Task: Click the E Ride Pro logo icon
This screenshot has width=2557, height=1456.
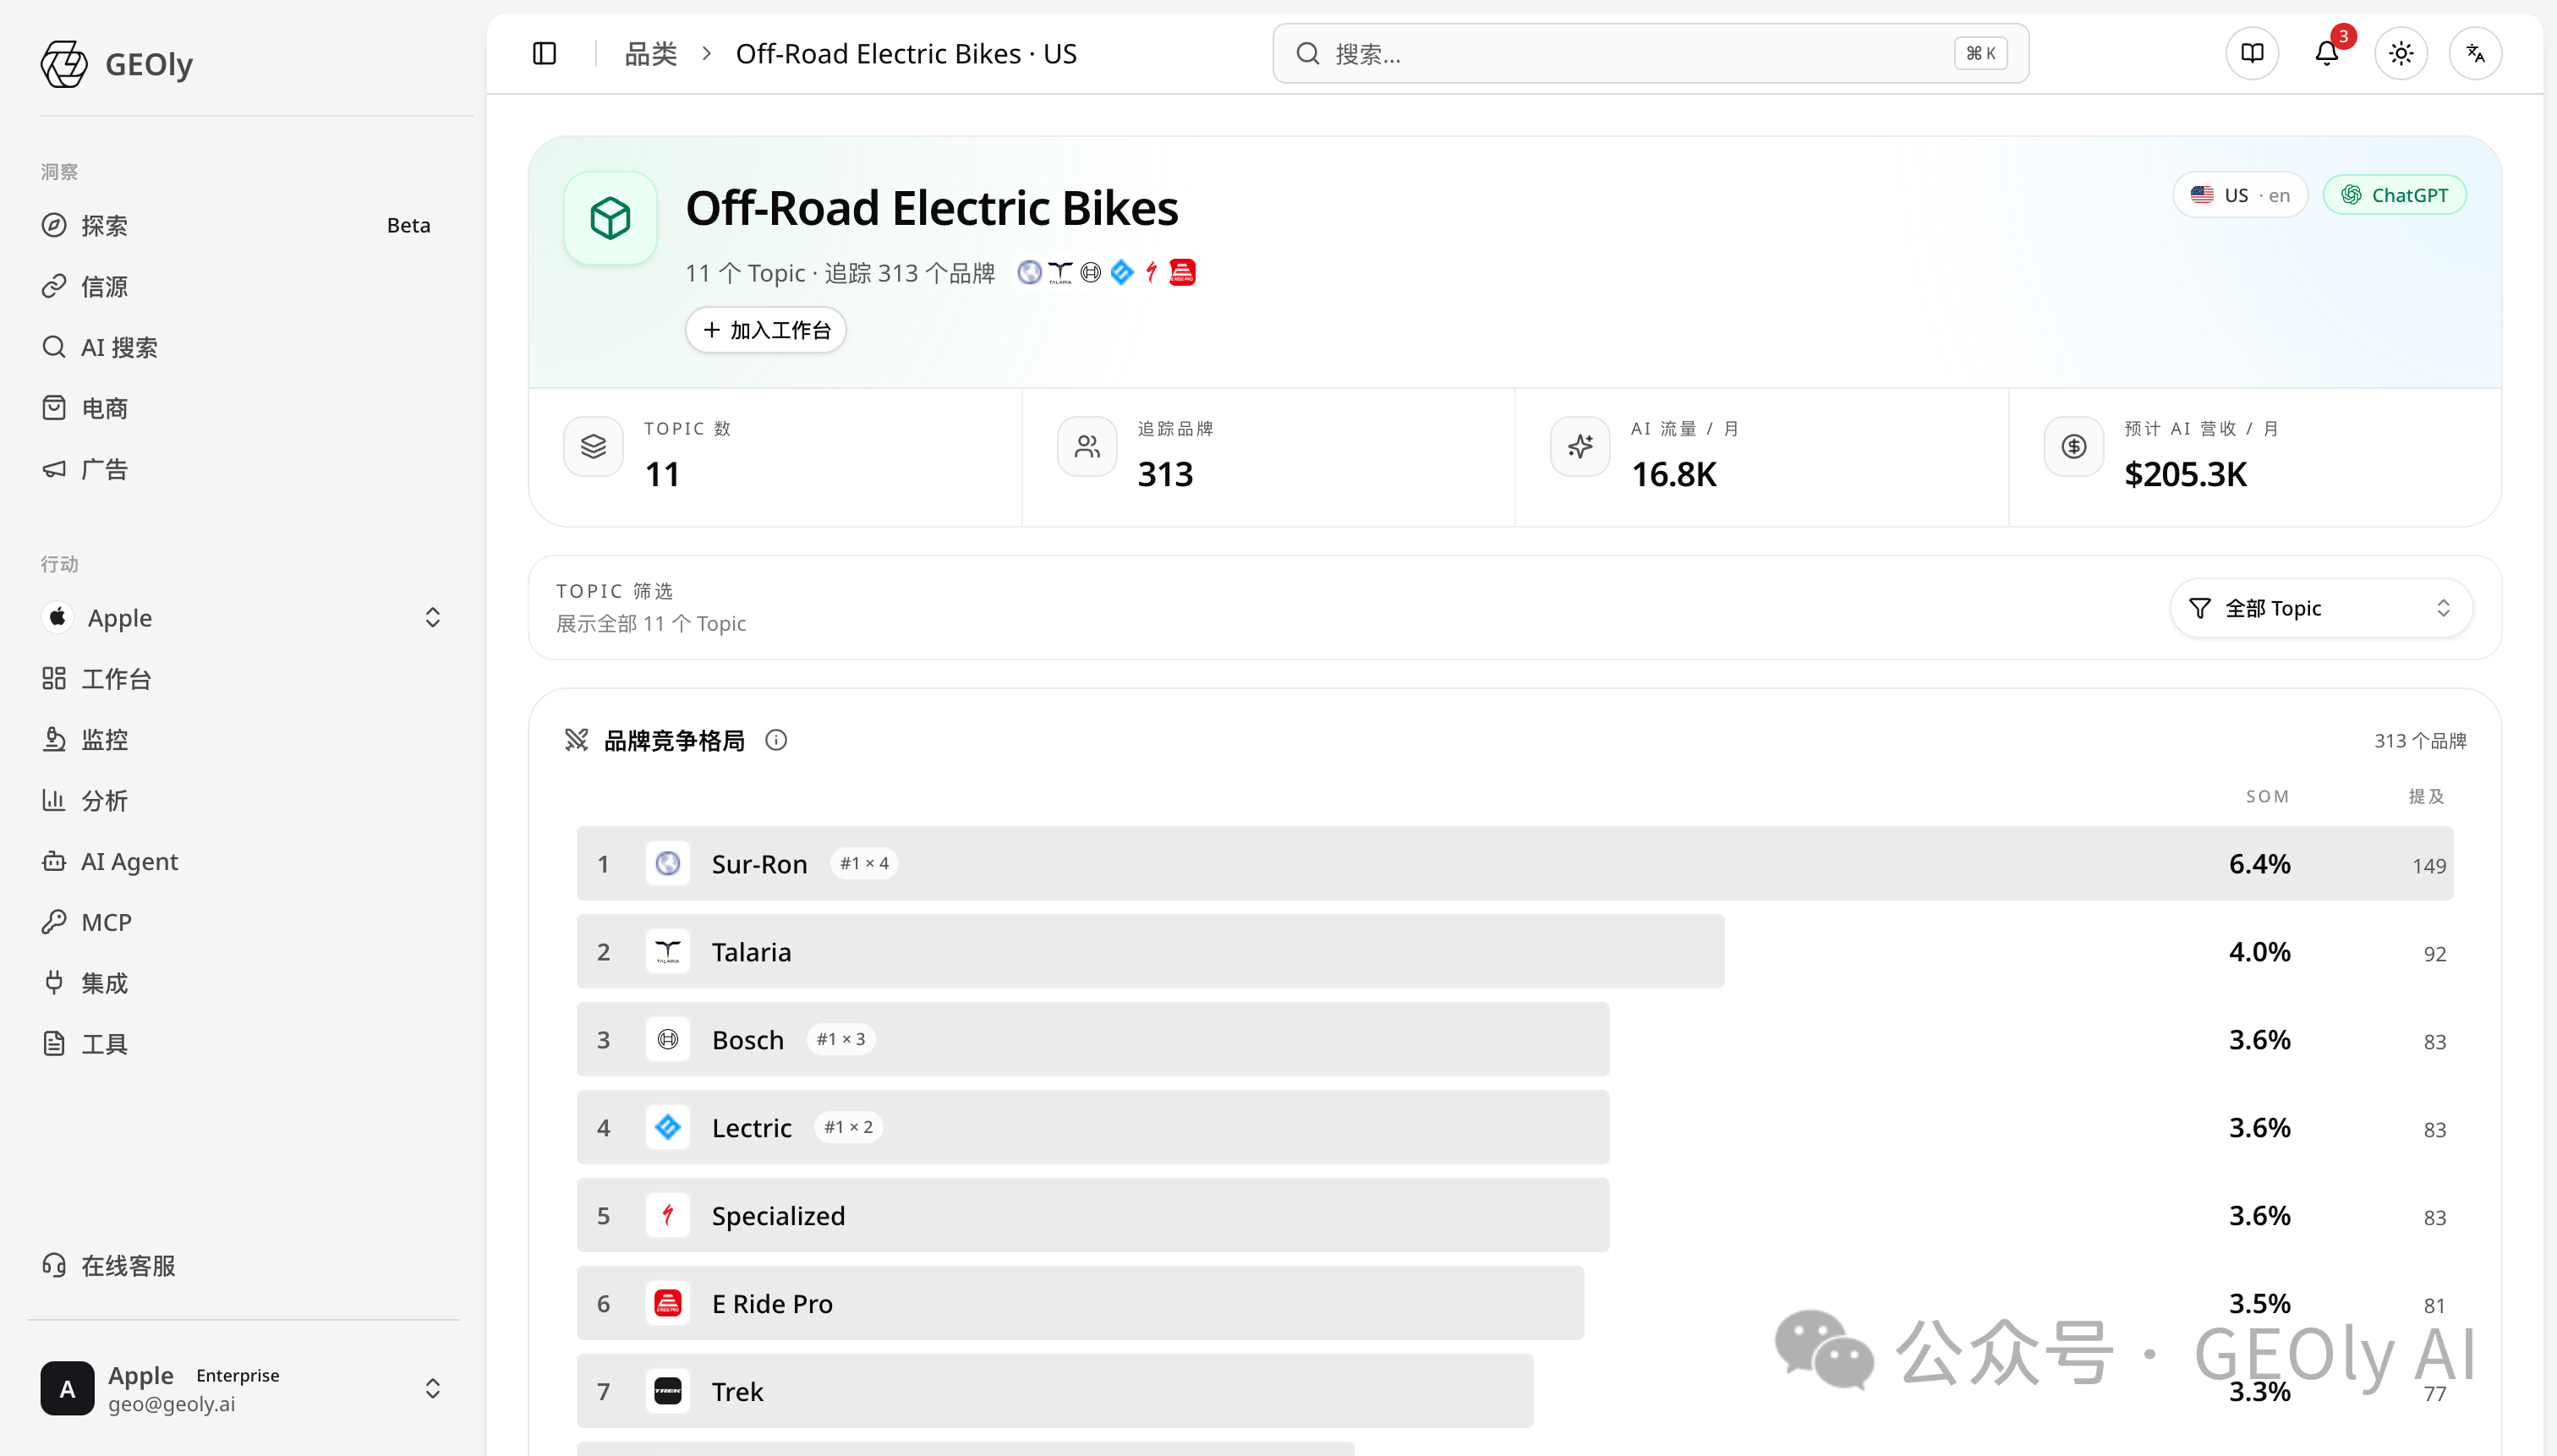Action: [668, 1303]
